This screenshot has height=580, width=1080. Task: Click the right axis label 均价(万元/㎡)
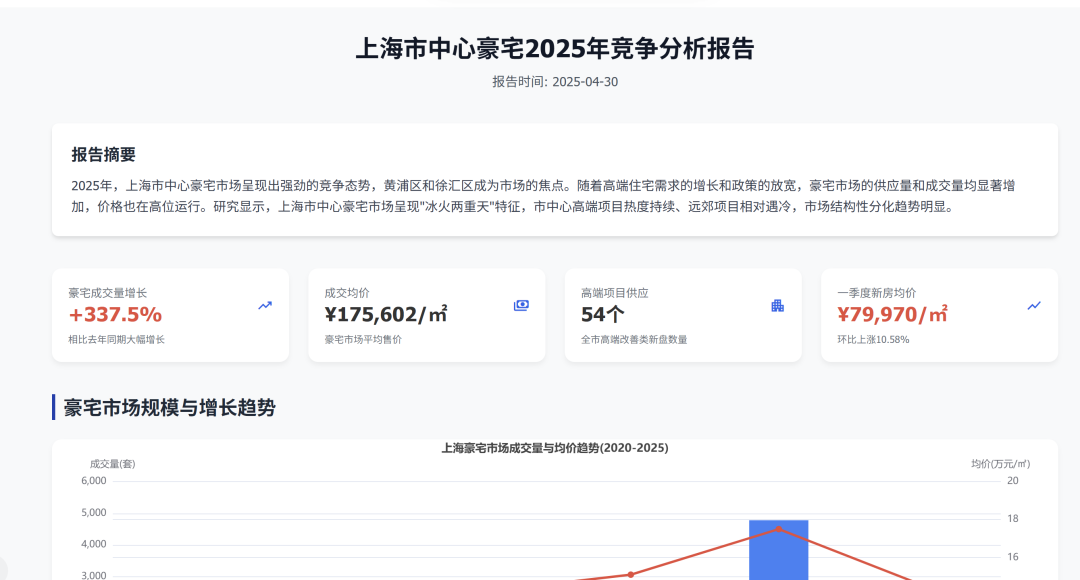pos(1000,464)
